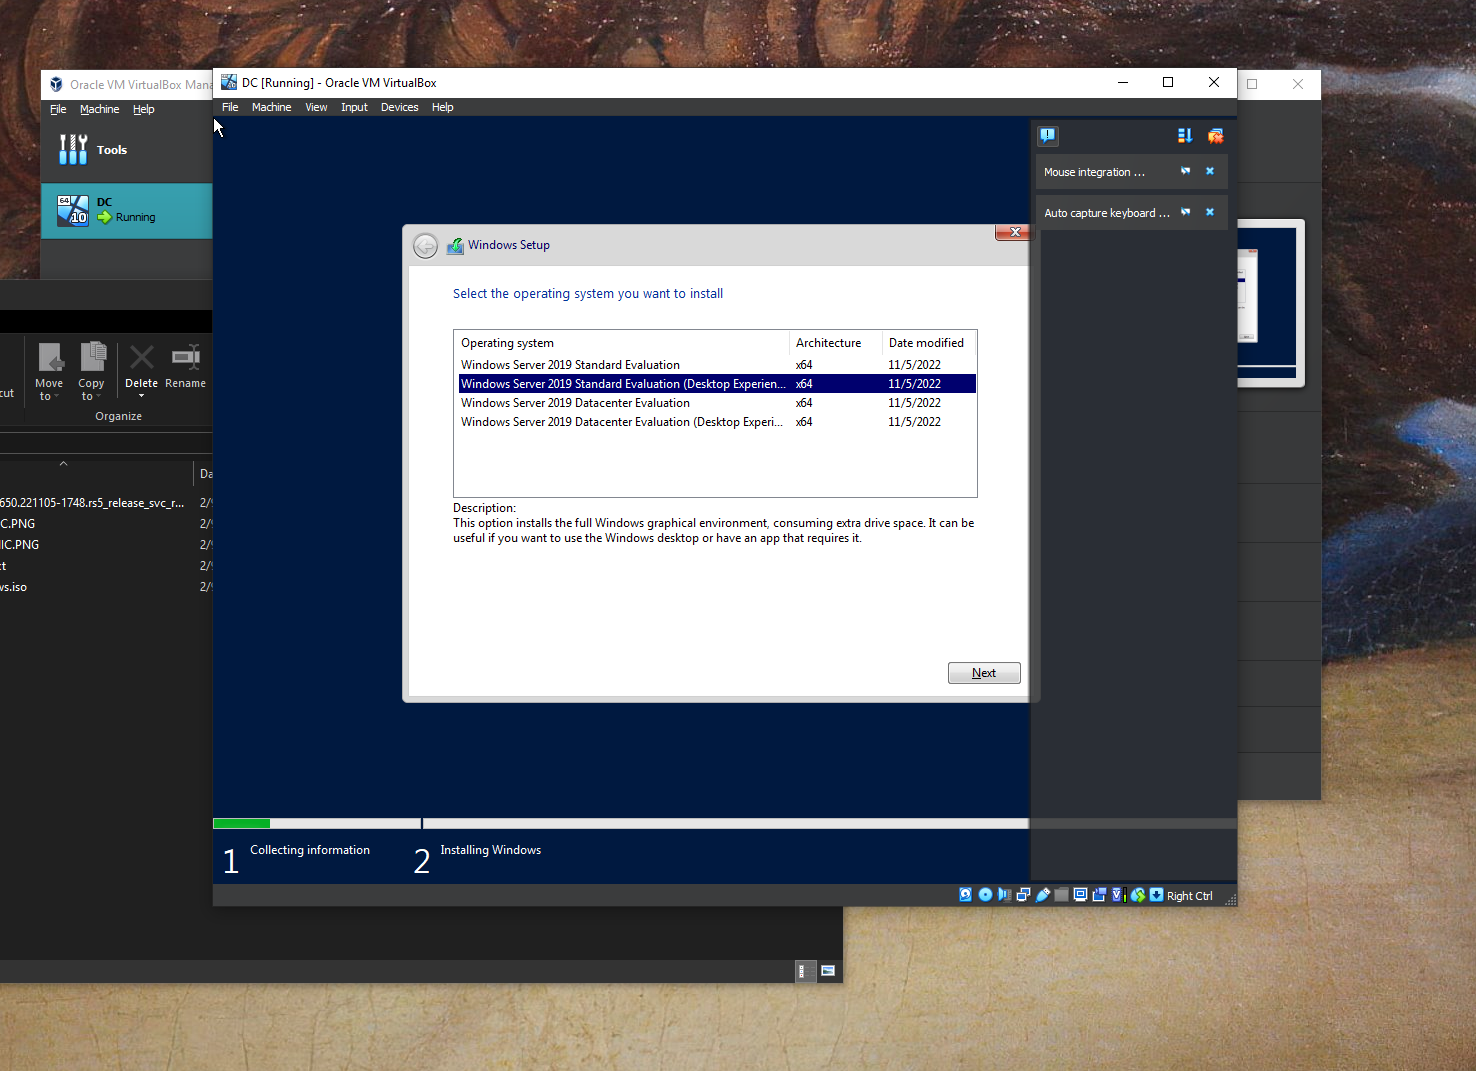The width and height of the screenshot is (1476, 1071).
Task: Open File menu in VirtualBox Manager window
Action: point(58,109)
